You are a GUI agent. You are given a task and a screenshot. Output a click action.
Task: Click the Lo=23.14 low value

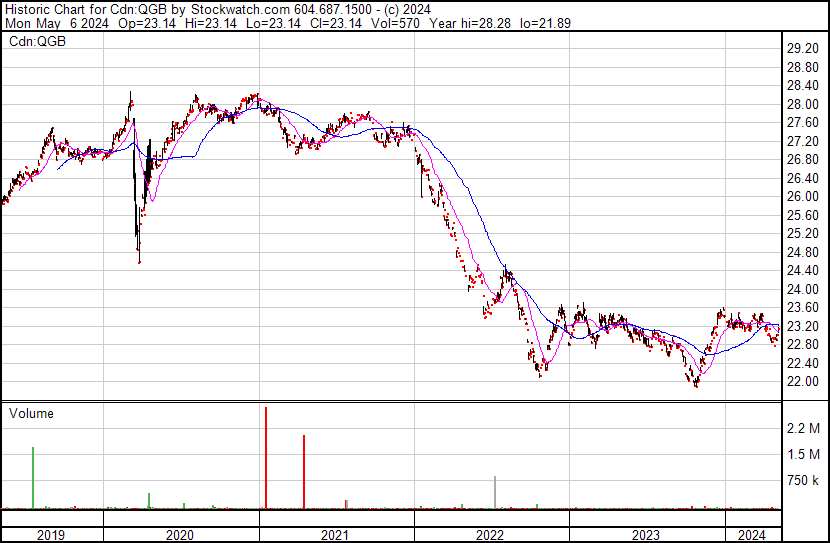click(274, 23)
